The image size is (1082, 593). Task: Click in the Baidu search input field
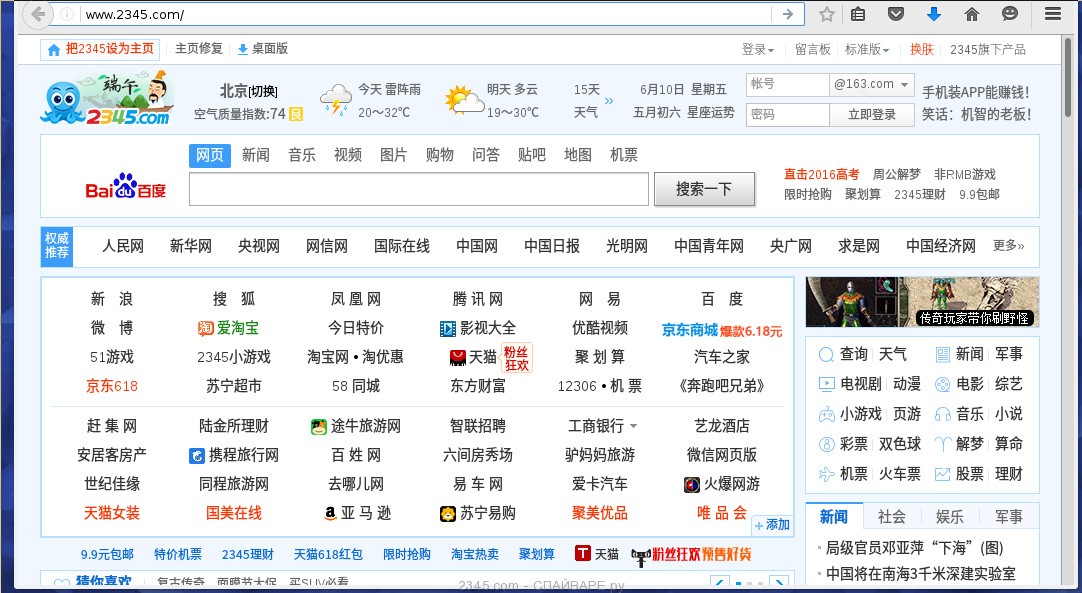click(x=419, y=189)
